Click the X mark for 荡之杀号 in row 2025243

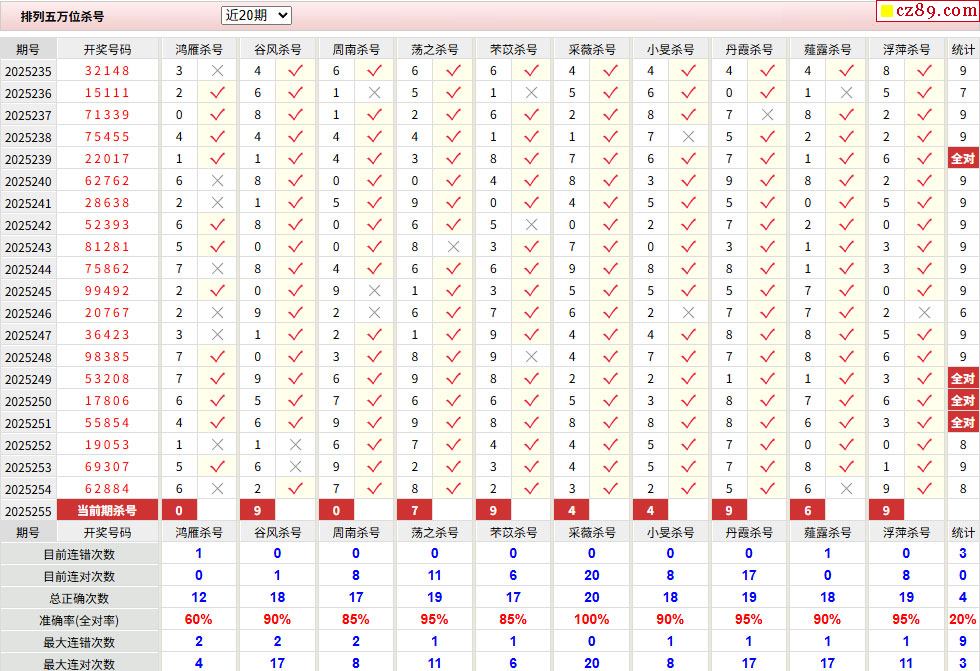coord(453,247)
